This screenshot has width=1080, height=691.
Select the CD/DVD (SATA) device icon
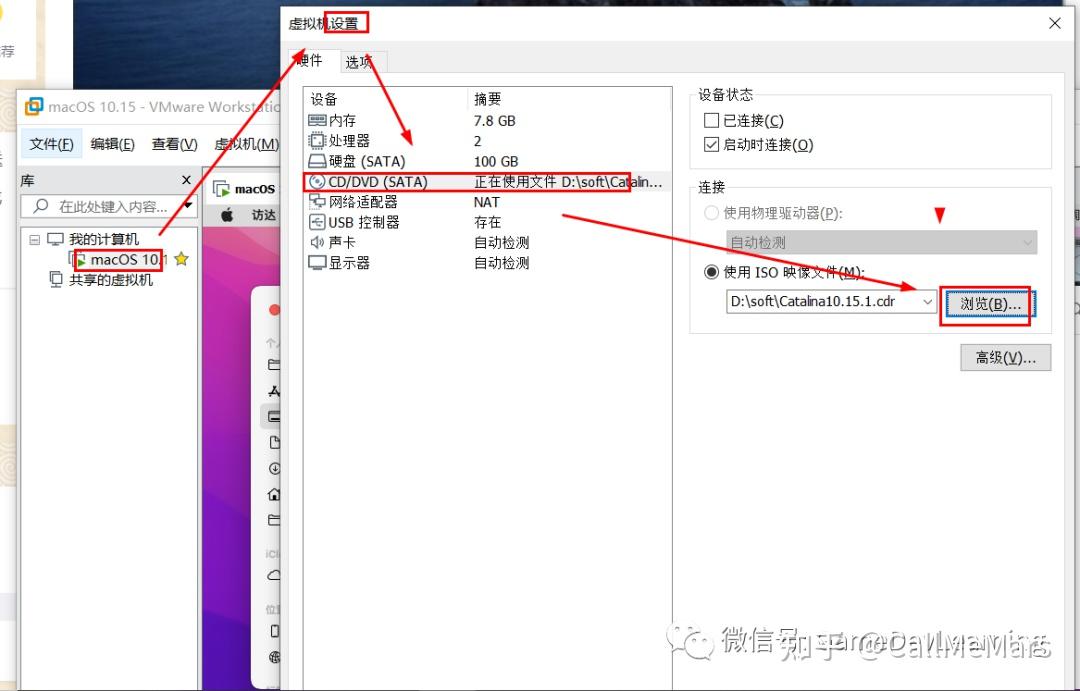[317, 182]
